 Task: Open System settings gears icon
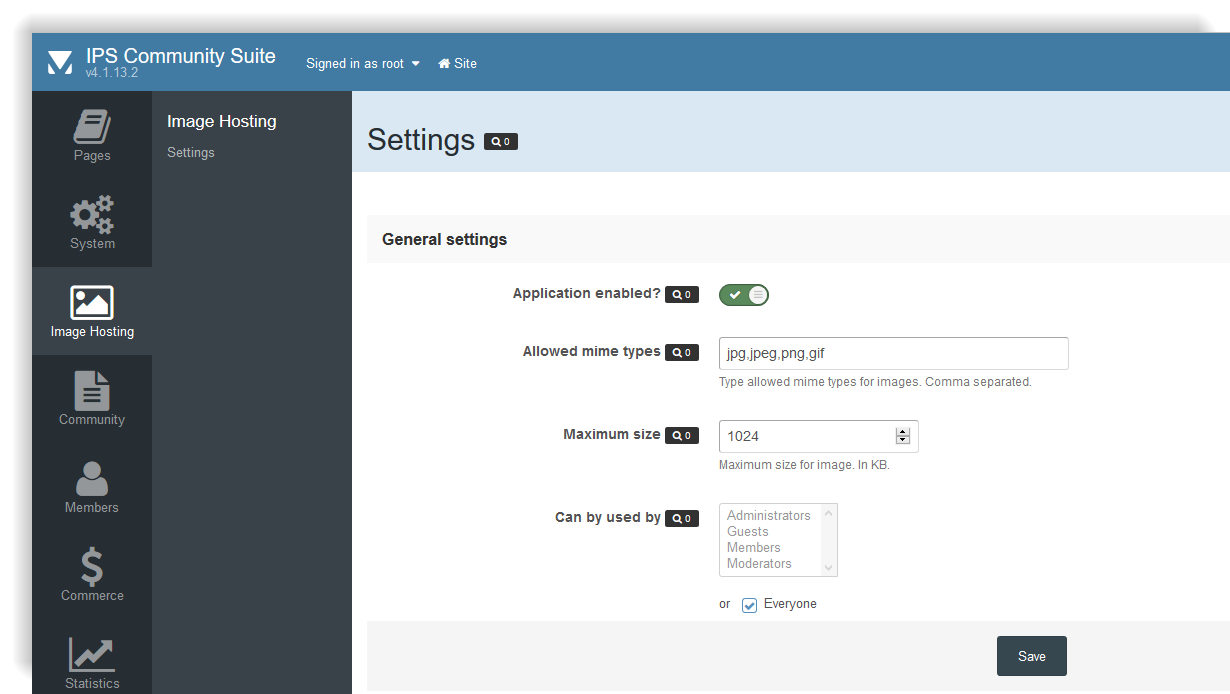tap(92, 215)
